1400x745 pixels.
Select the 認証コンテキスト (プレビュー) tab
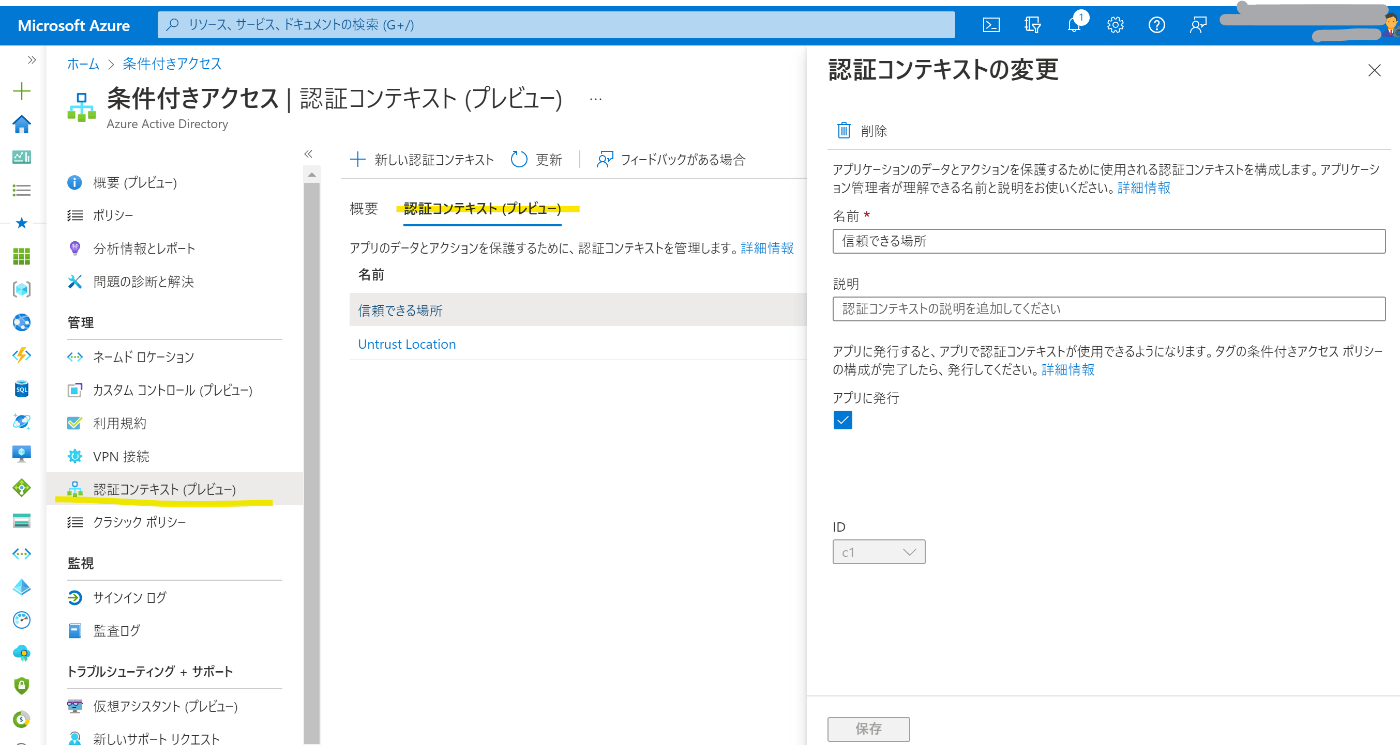click(x=483, y=208)
